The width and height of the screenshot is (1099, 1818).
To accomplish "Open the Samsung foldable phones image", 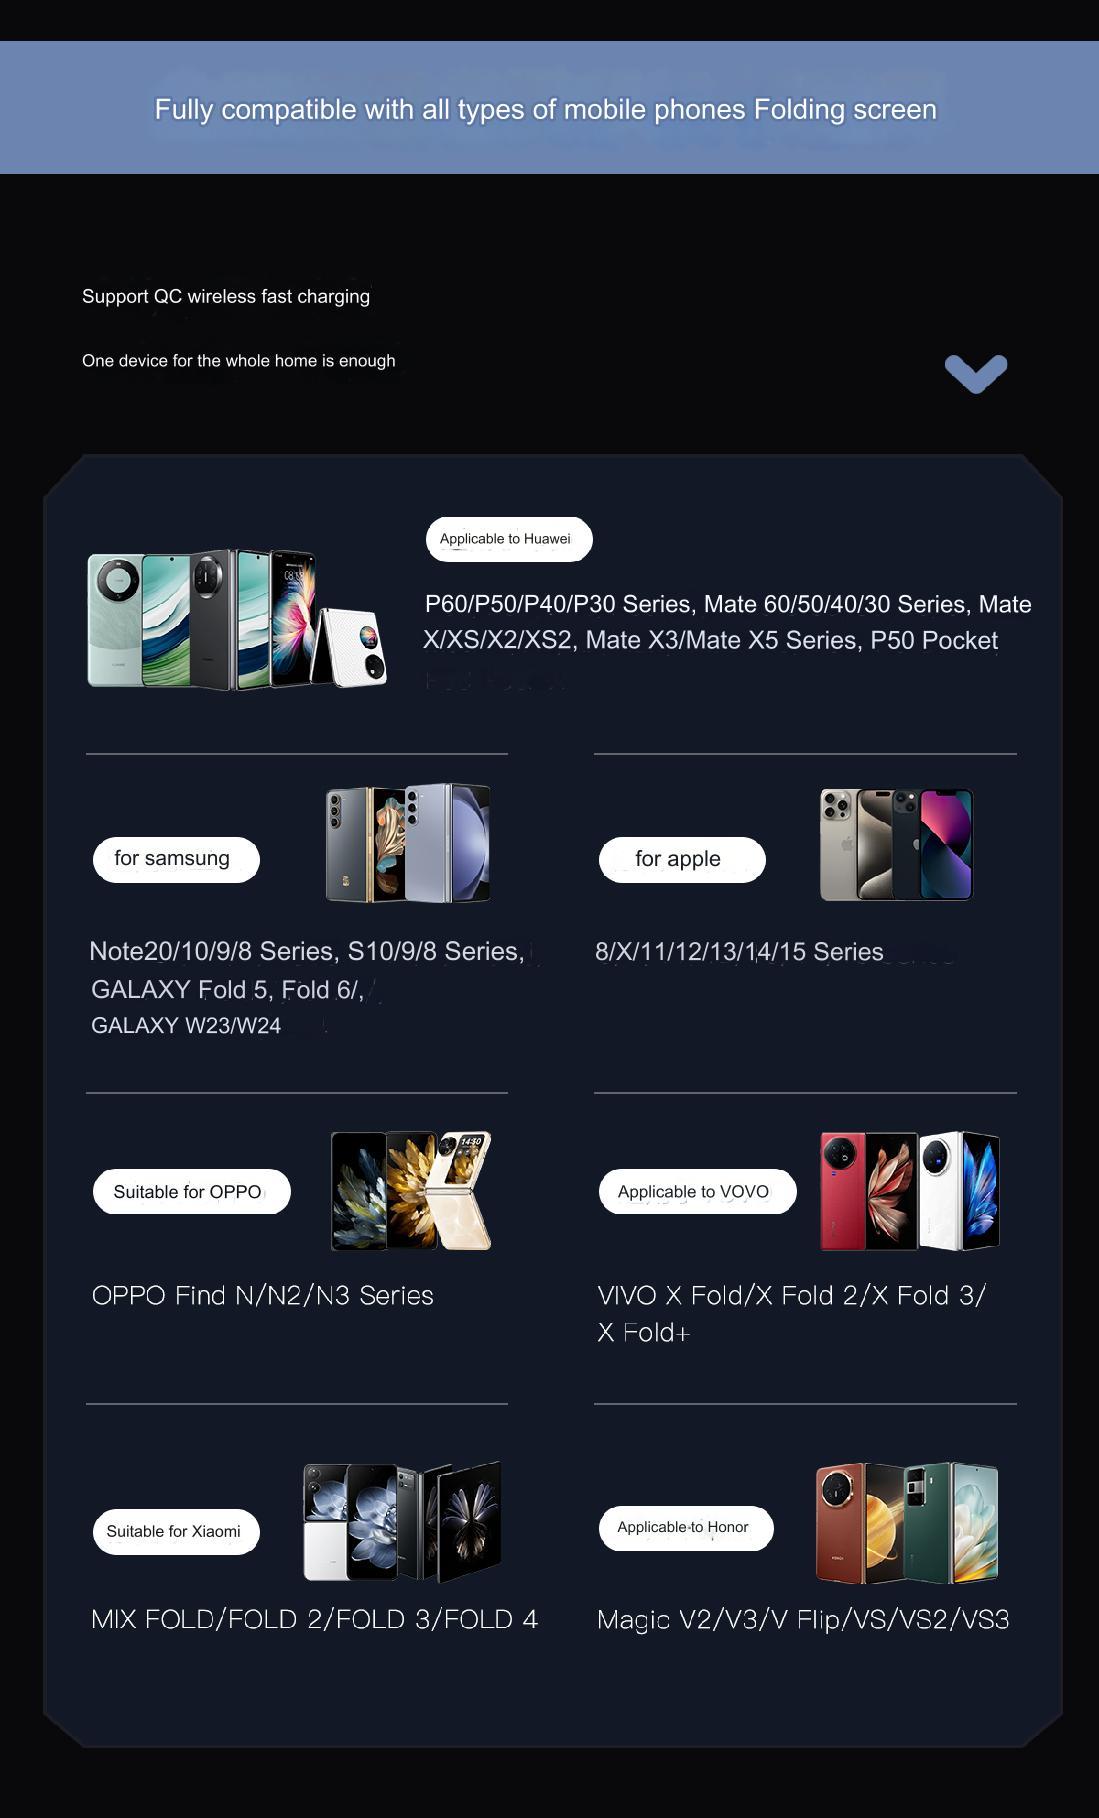I will [408, 843].
